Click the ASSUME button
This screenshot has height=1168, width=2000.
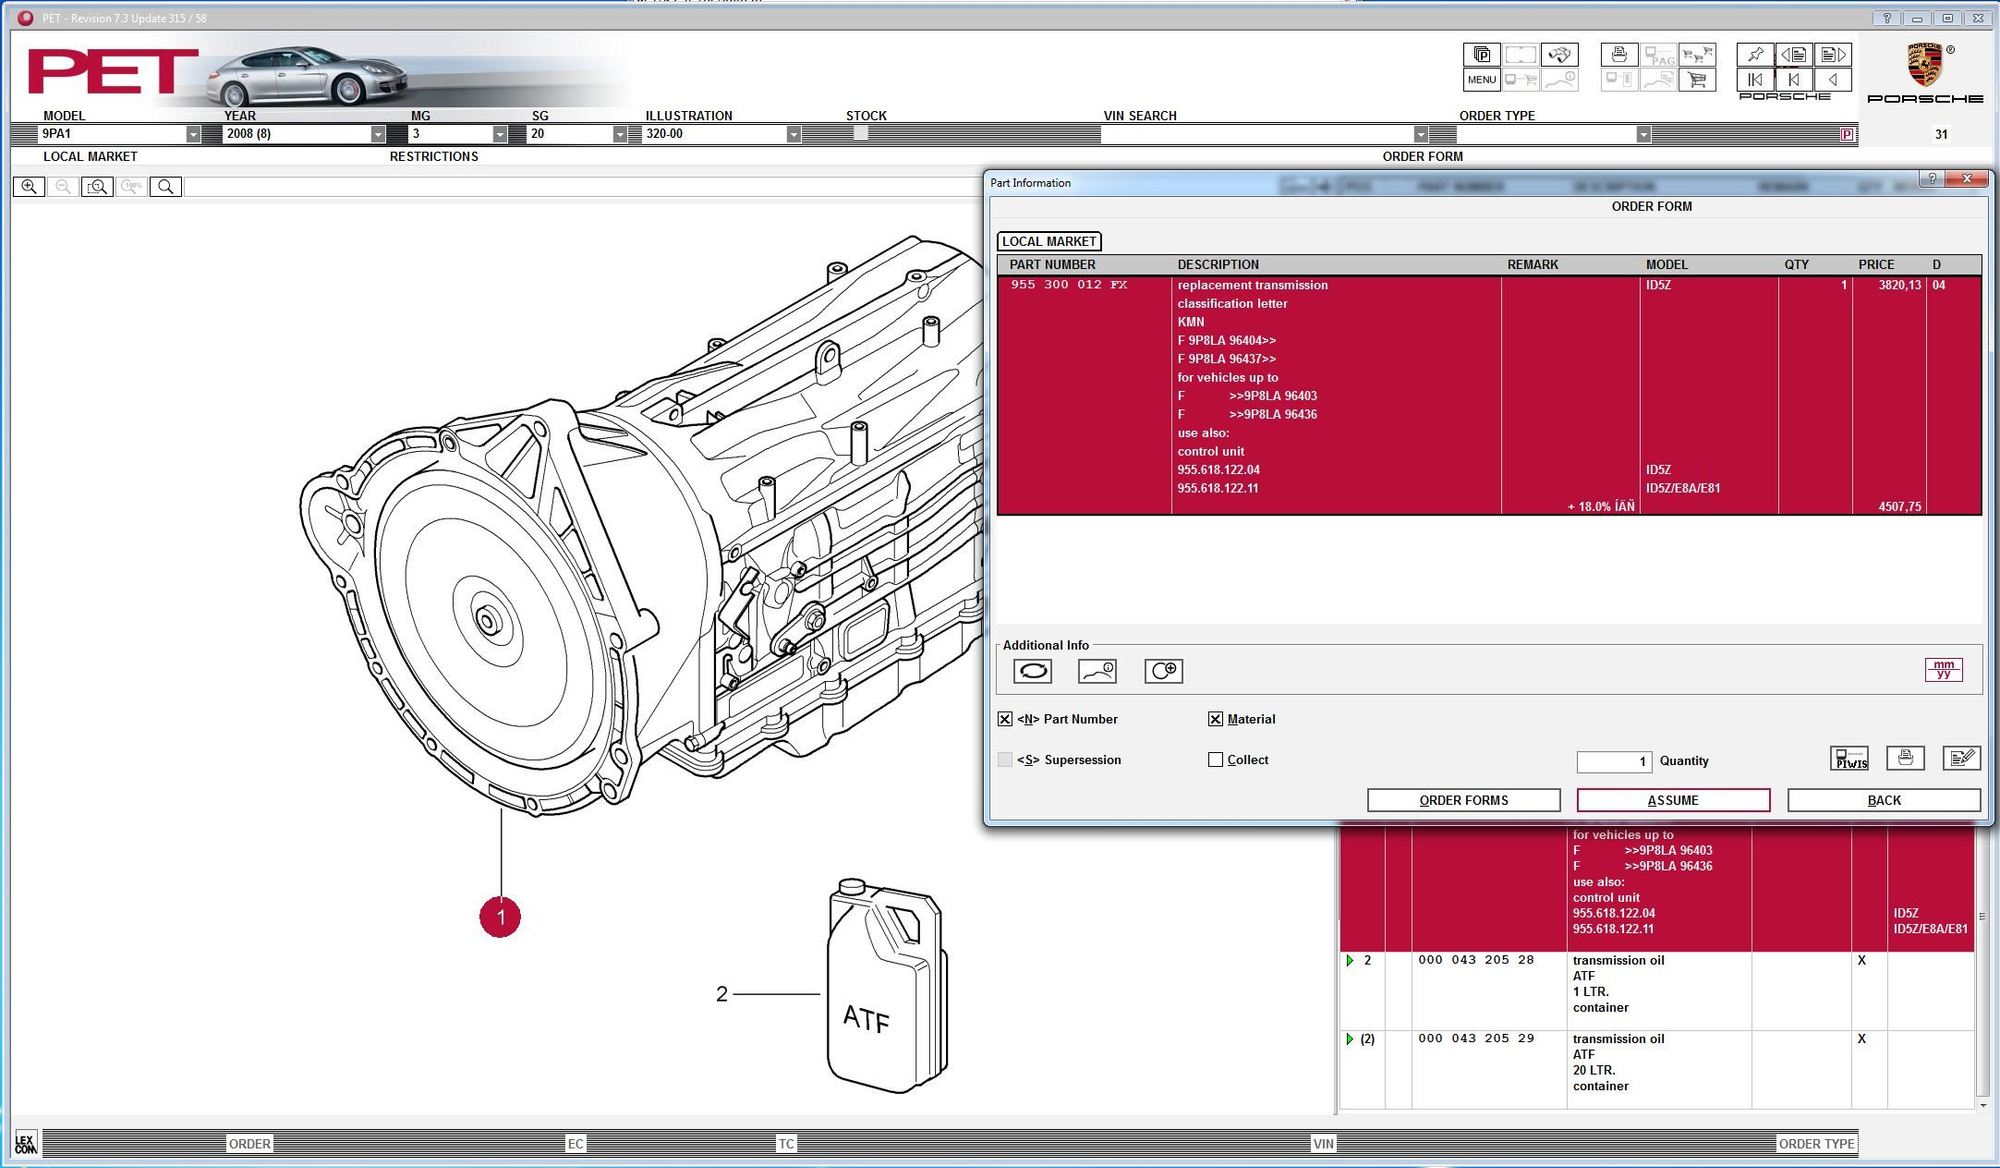point(1673,800)
